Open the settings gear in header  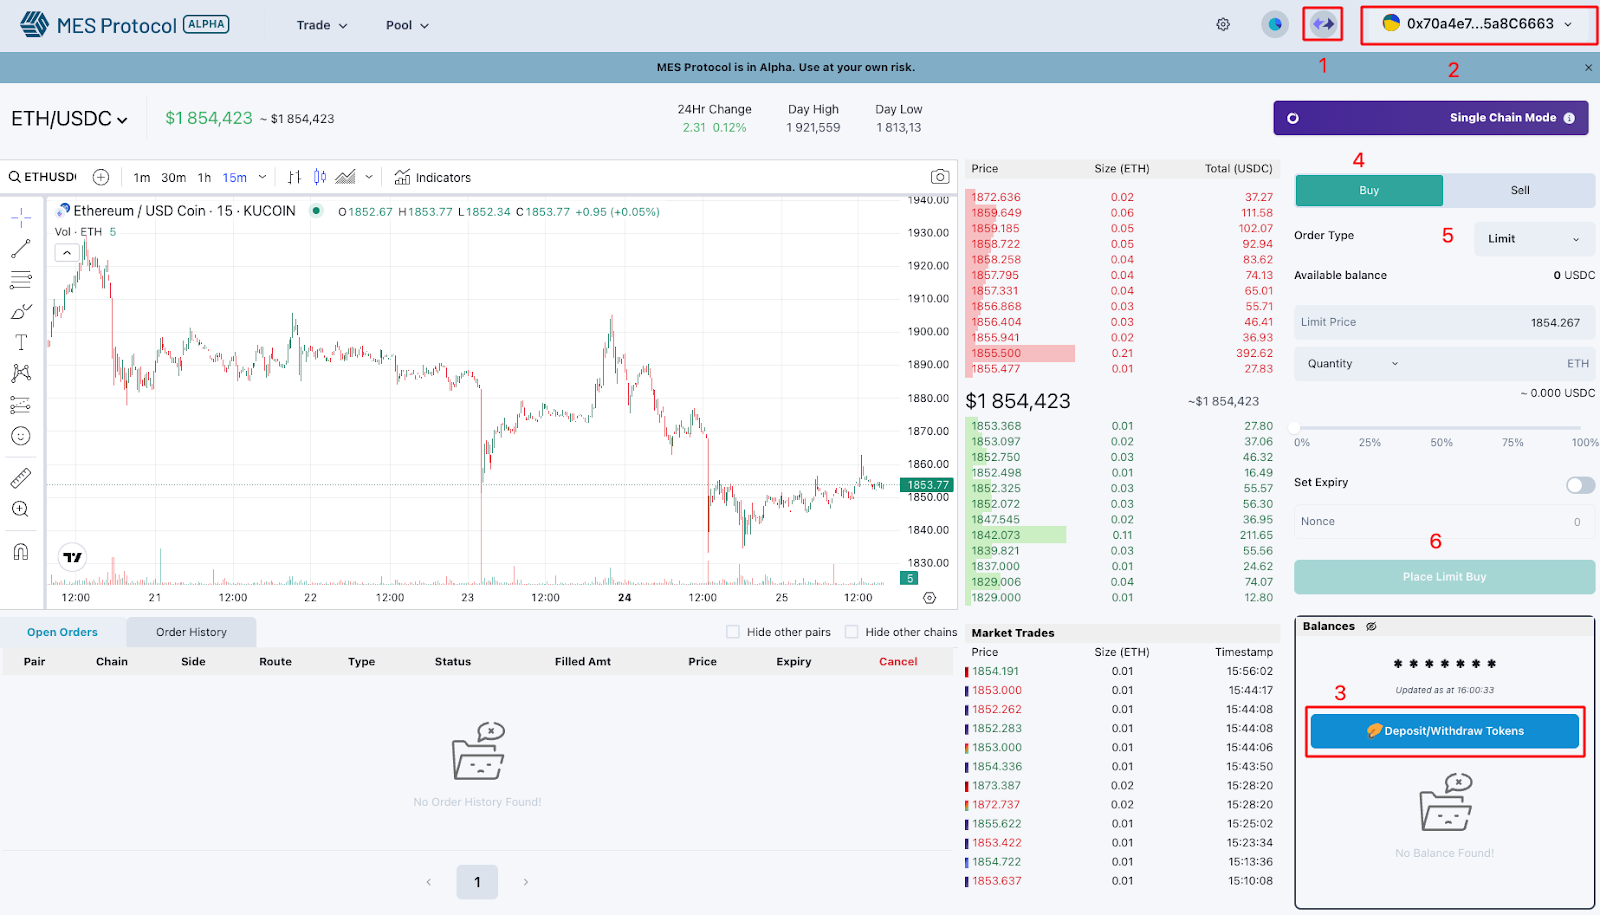pos(1223,24)
